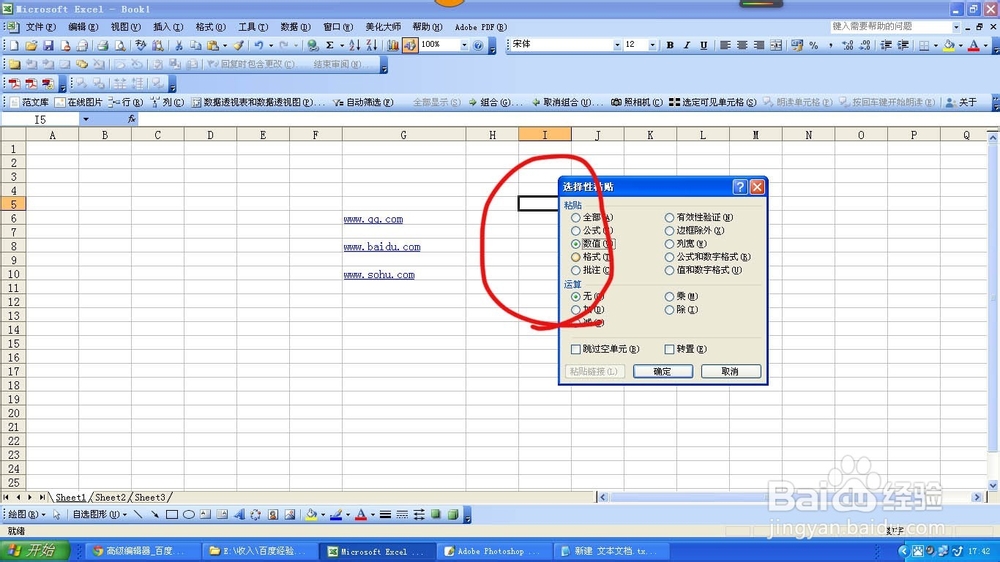
Task: Click the formatting Fill Color paint bucket swatch
Action: [949, 45]
